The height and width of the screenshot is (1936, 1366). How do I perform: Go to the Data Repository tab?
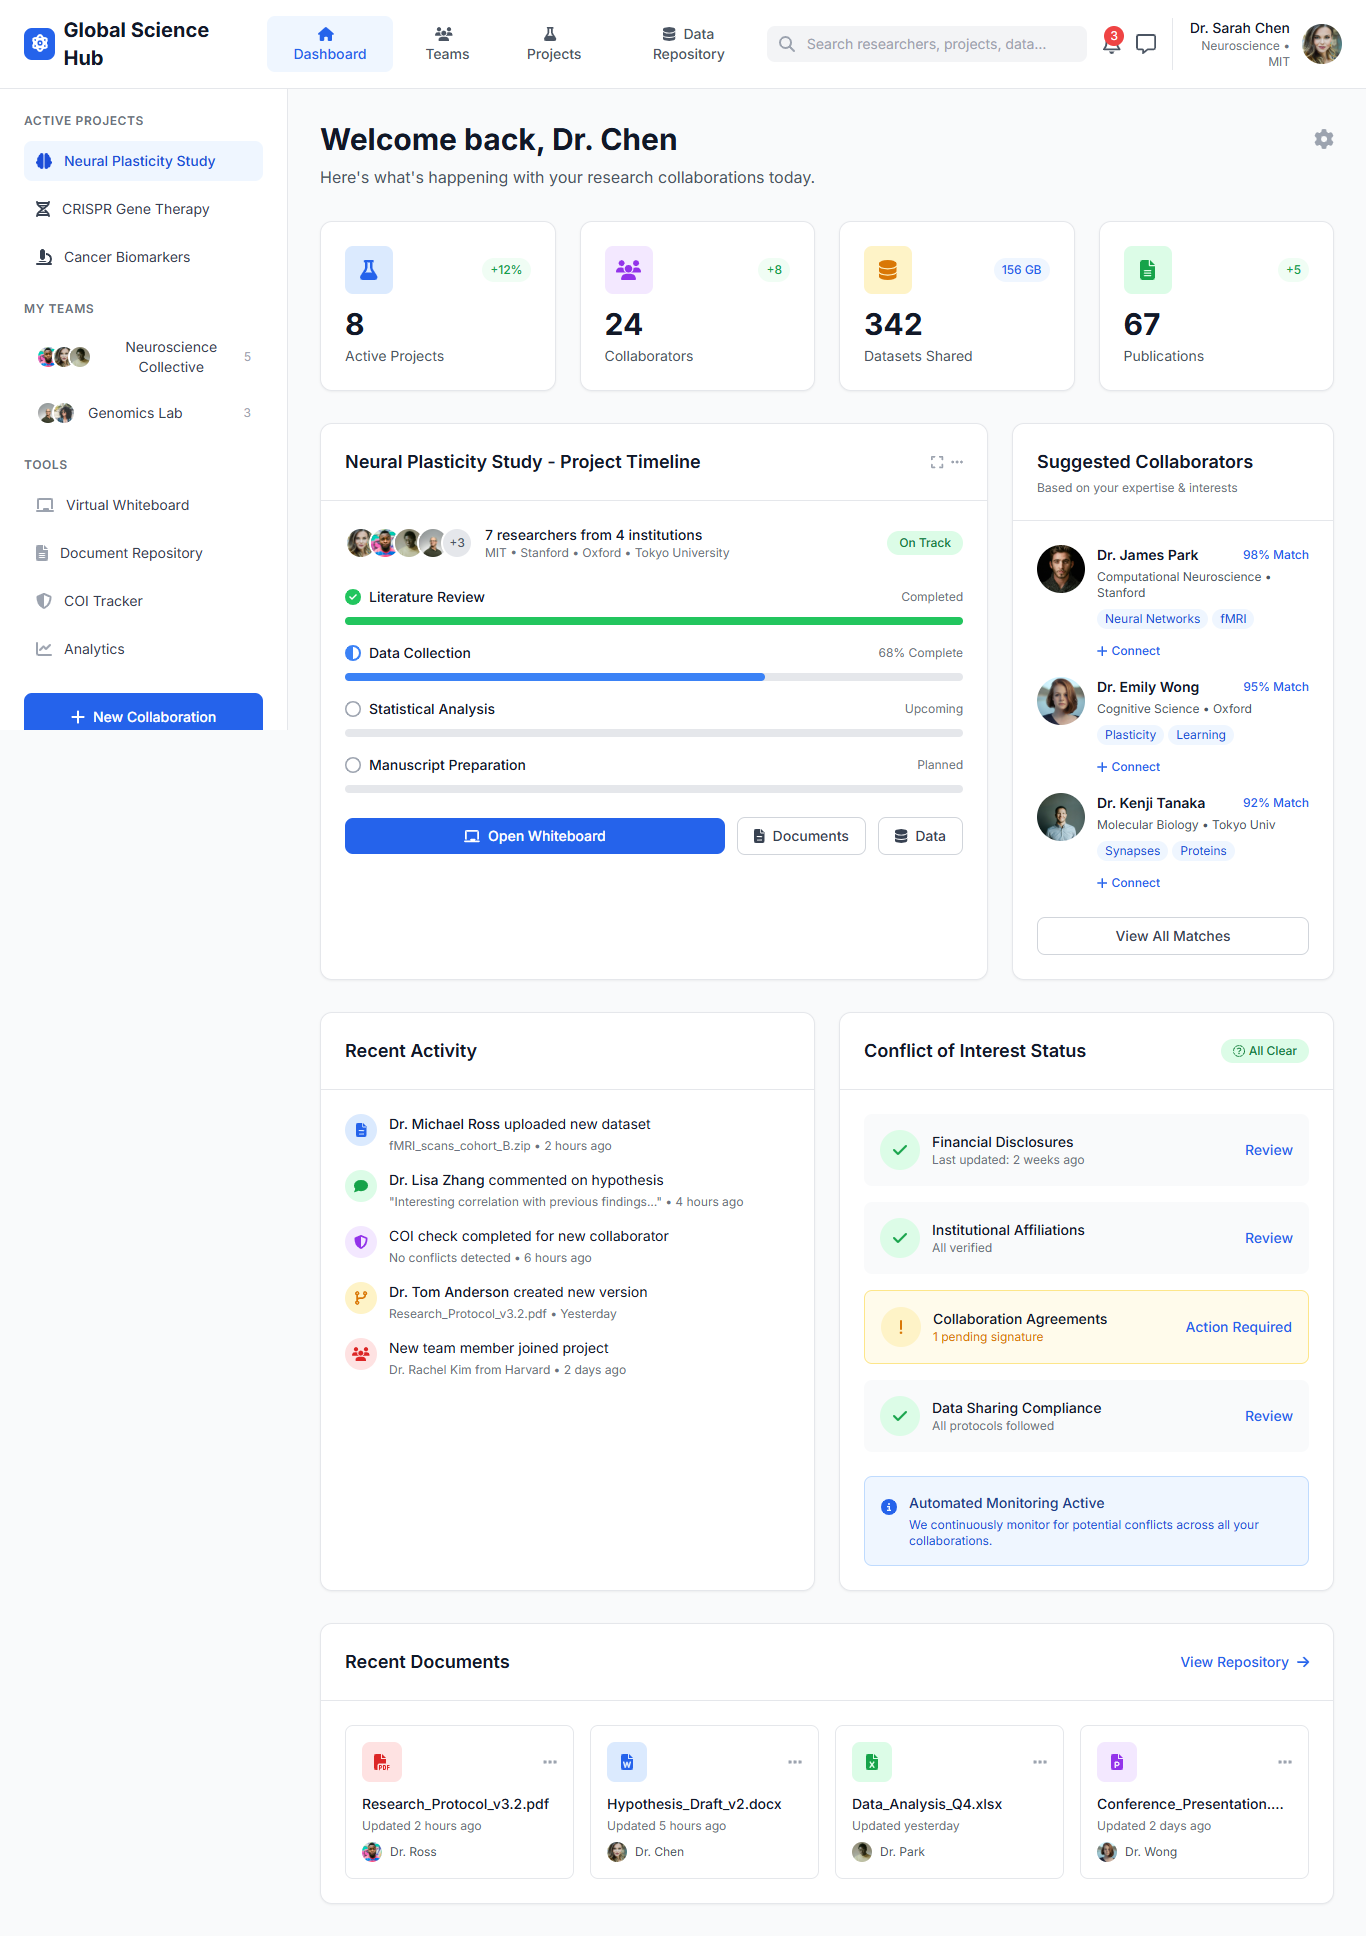[688, 44]
